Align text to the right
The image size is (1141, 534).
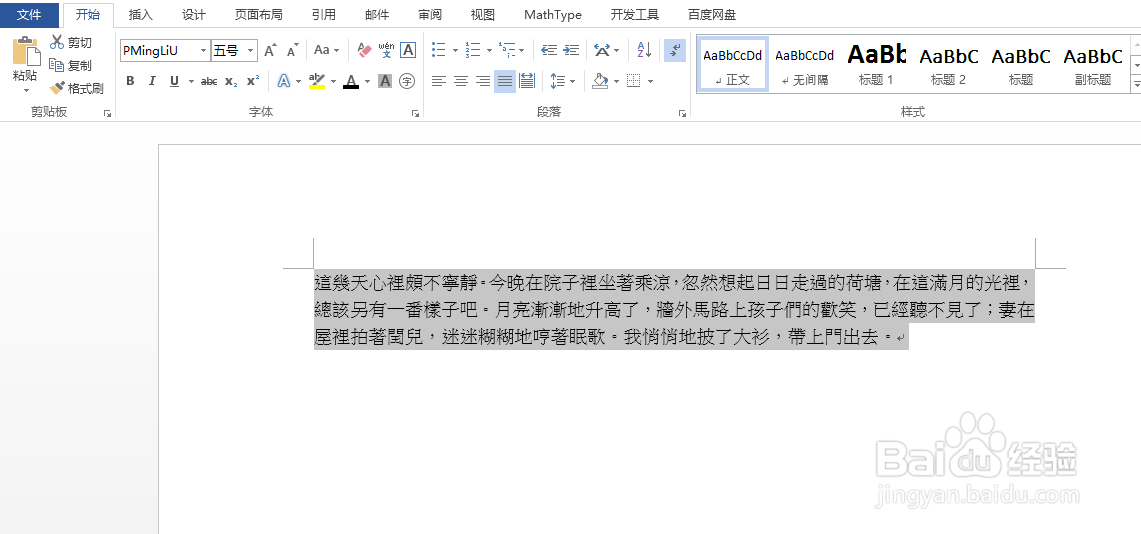pyautogui.click(x=482, y=81)
